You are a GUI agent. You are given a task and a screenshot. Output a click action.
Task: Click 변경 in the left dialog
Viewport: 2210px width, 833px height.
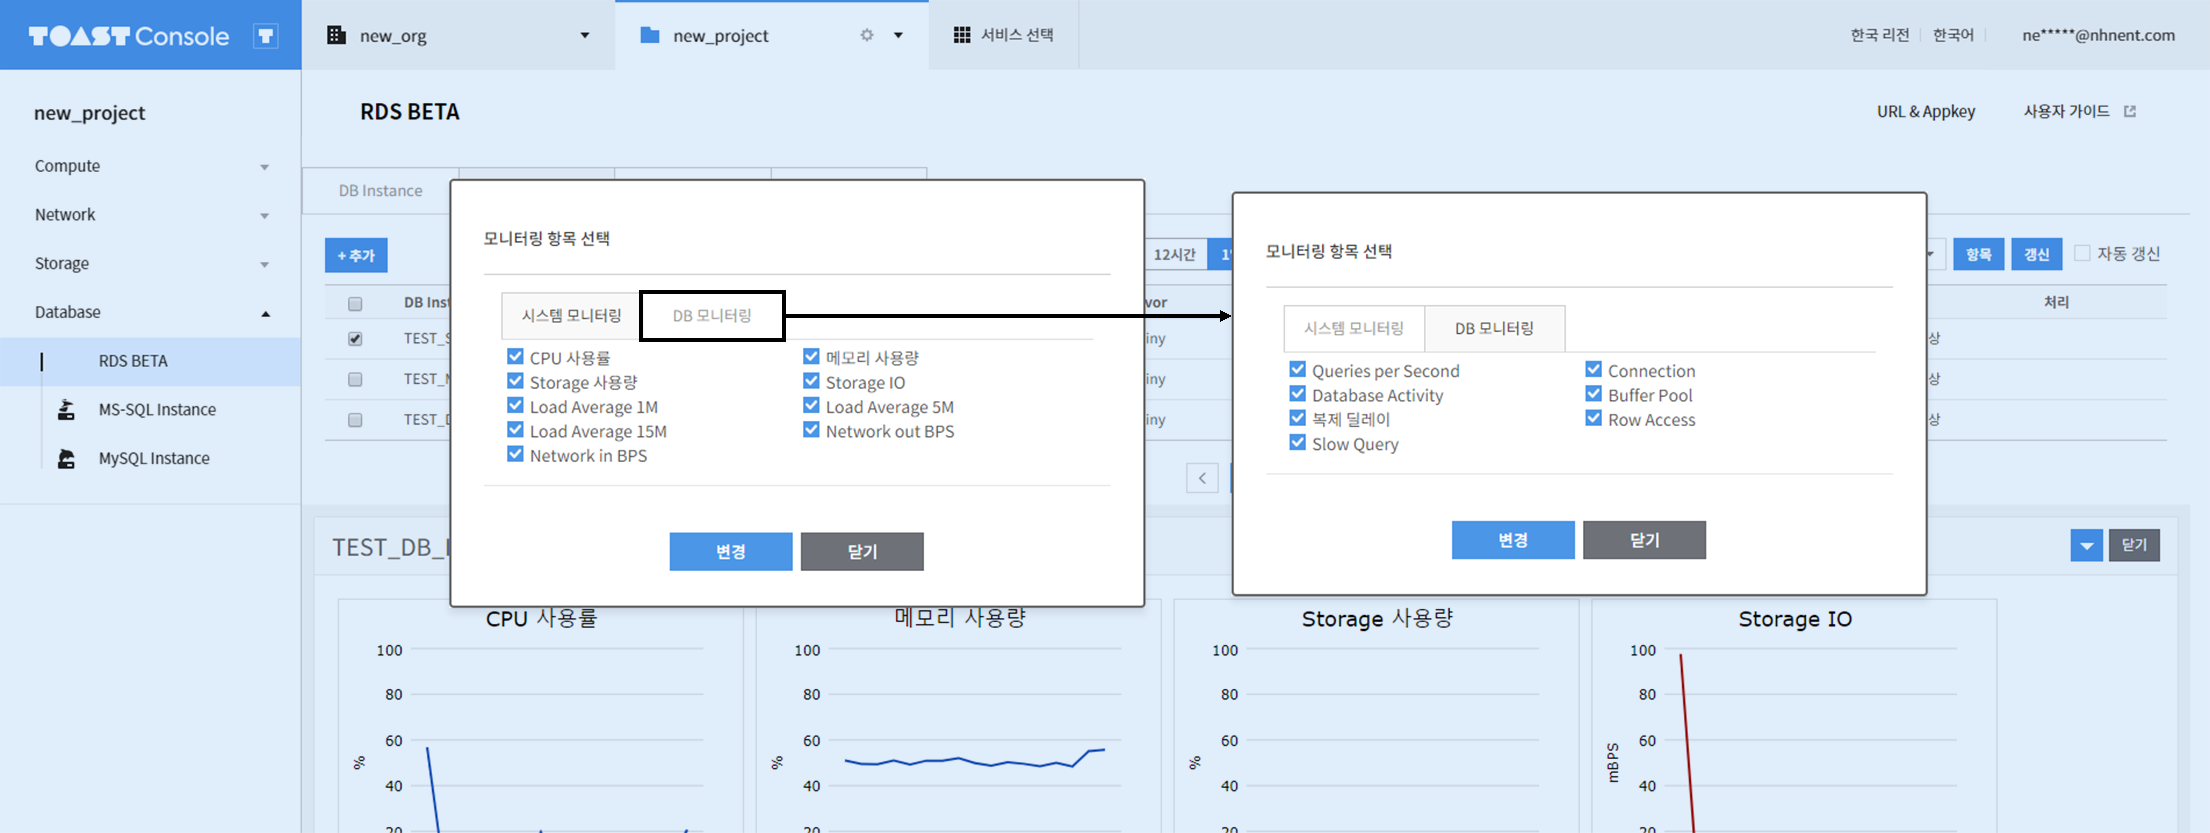(731, 551)
